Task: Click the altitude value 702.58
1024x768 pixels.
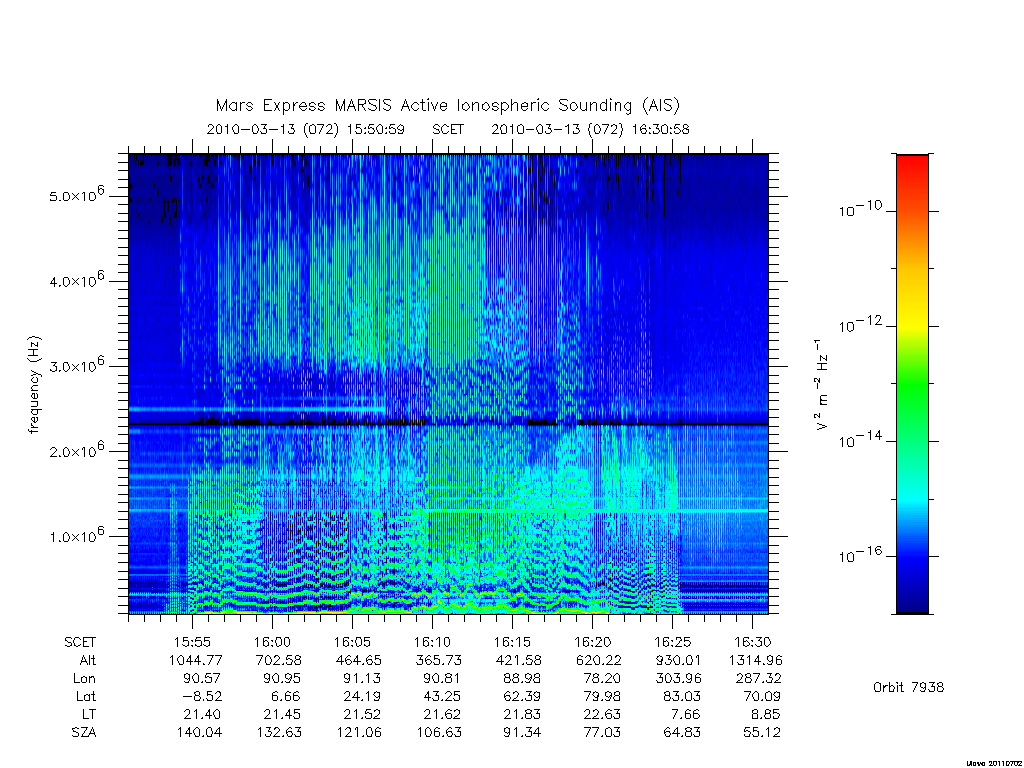Action: point(279,660)
